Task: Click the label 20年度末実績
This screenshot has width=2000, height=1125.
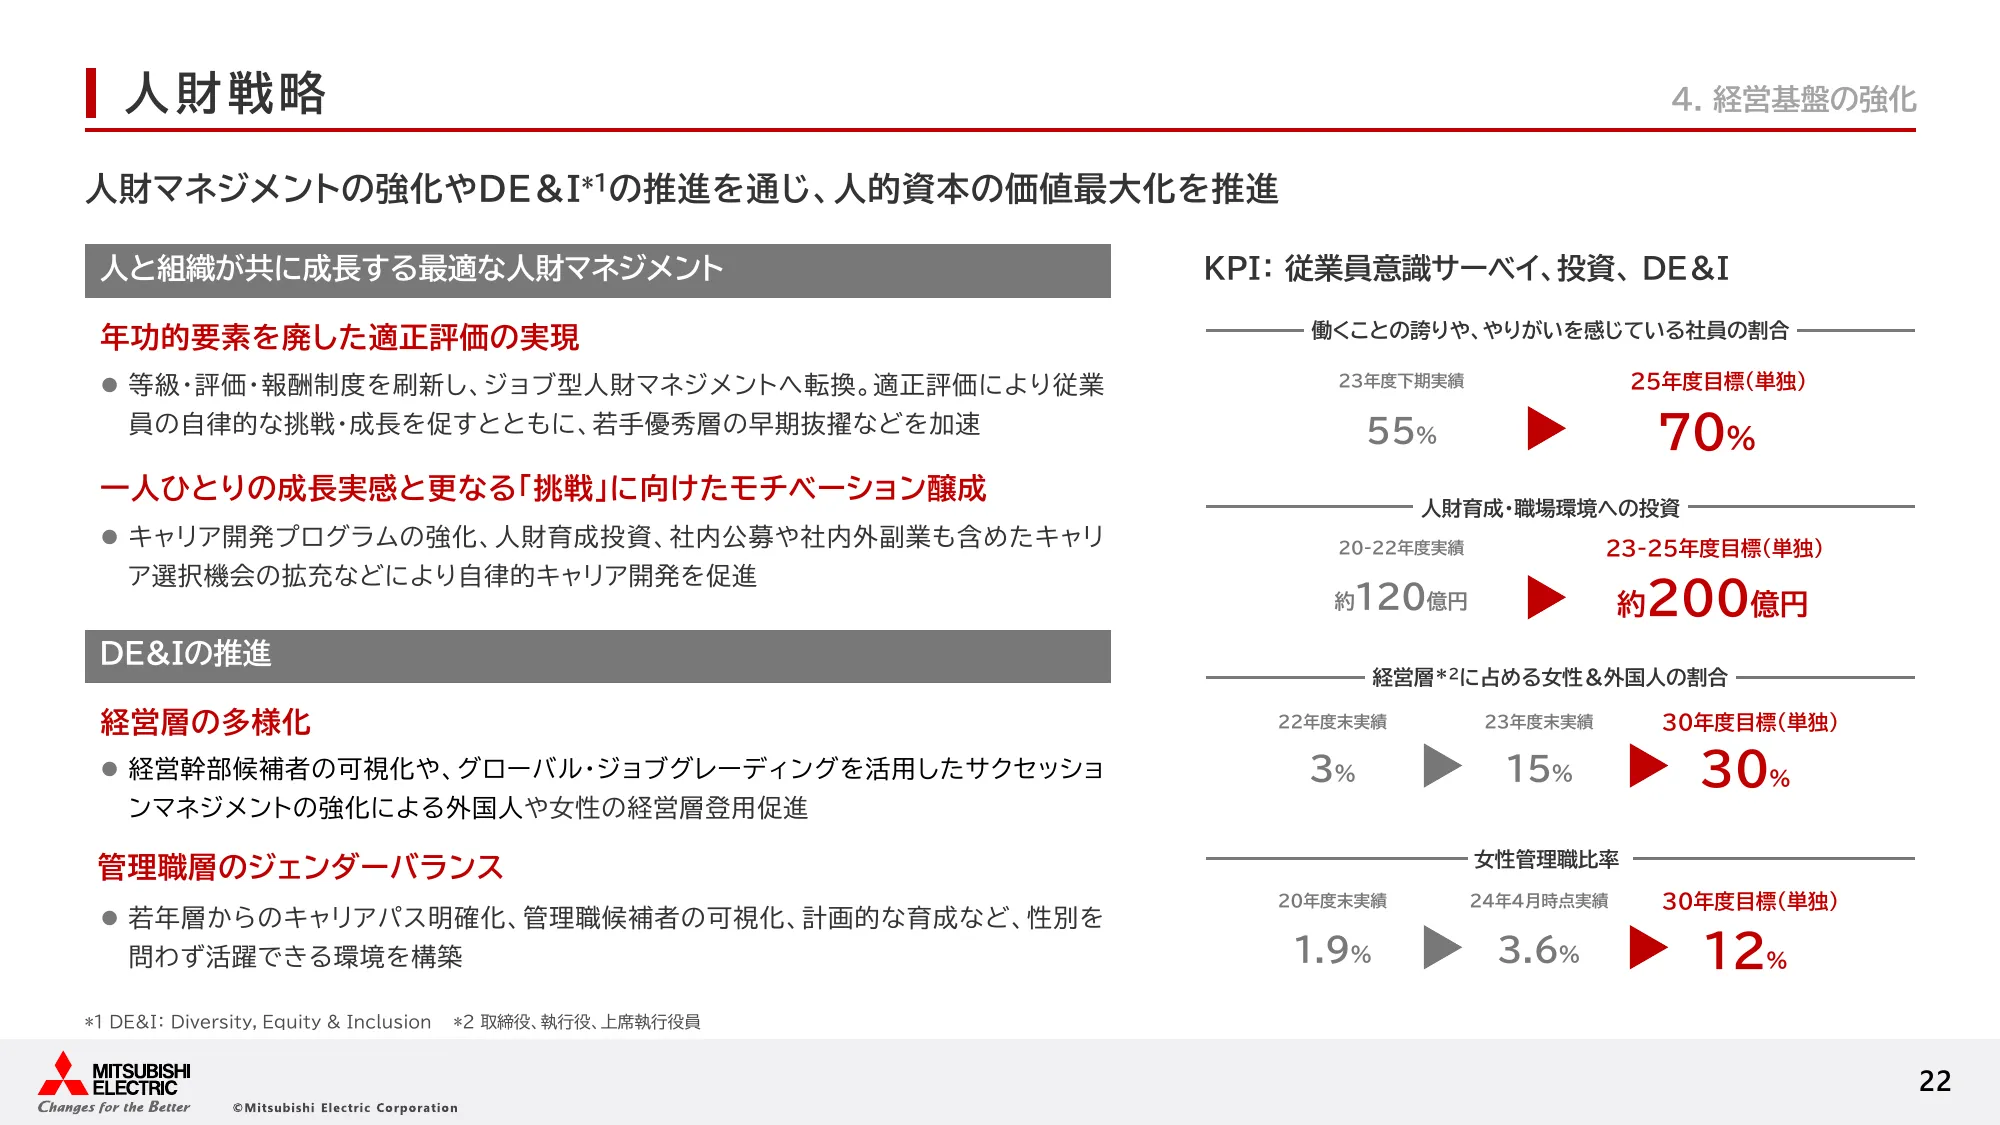Action: (x=1332, y=901)
